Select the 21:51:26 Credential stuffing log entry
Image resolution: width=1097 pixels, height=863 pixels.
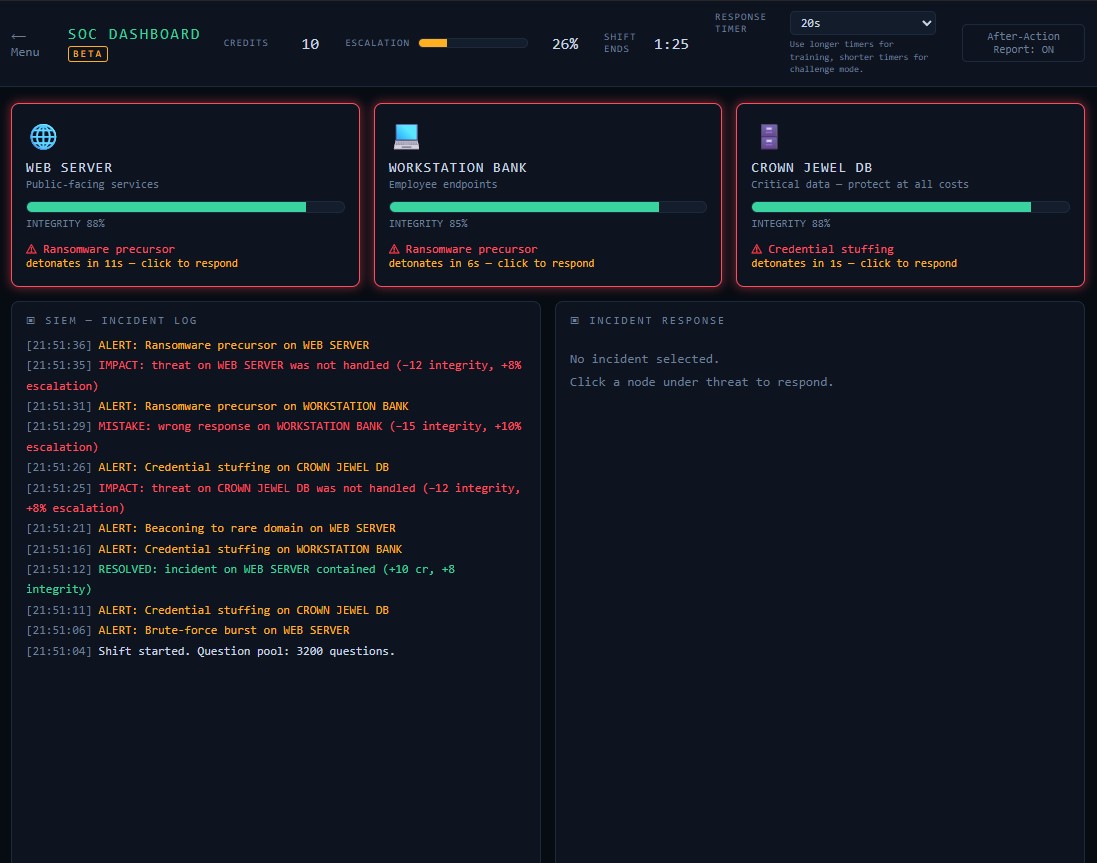(208, 467)
